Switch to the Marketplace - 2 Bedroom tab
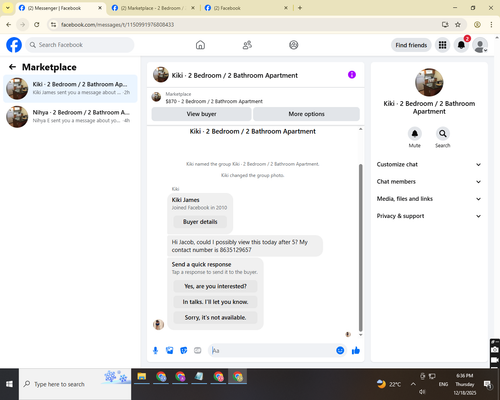500x400 pixels. pos(153,8)
